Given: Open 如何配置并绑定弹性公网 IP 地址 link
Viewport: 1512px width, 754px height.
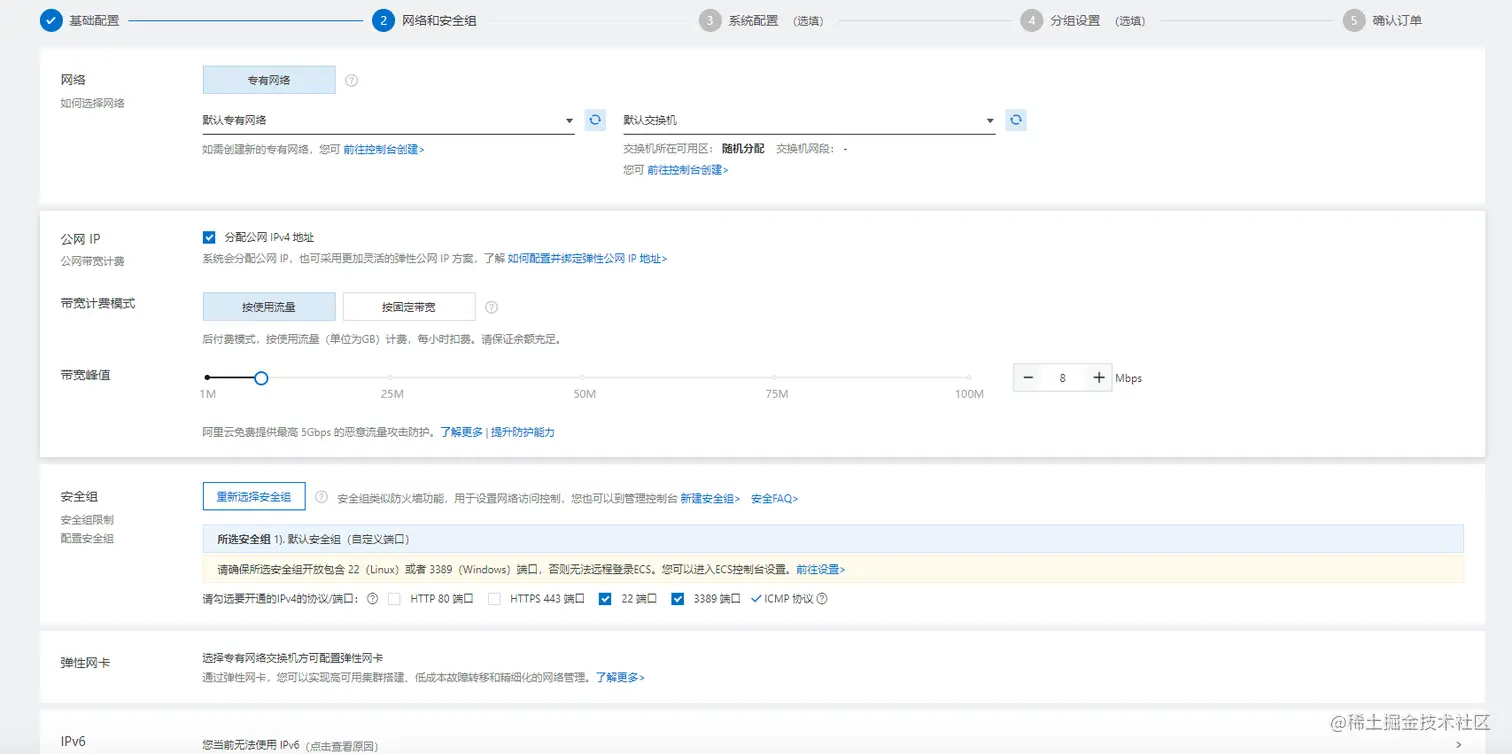Looking at the screenshot, I should [x=587, y=258].
